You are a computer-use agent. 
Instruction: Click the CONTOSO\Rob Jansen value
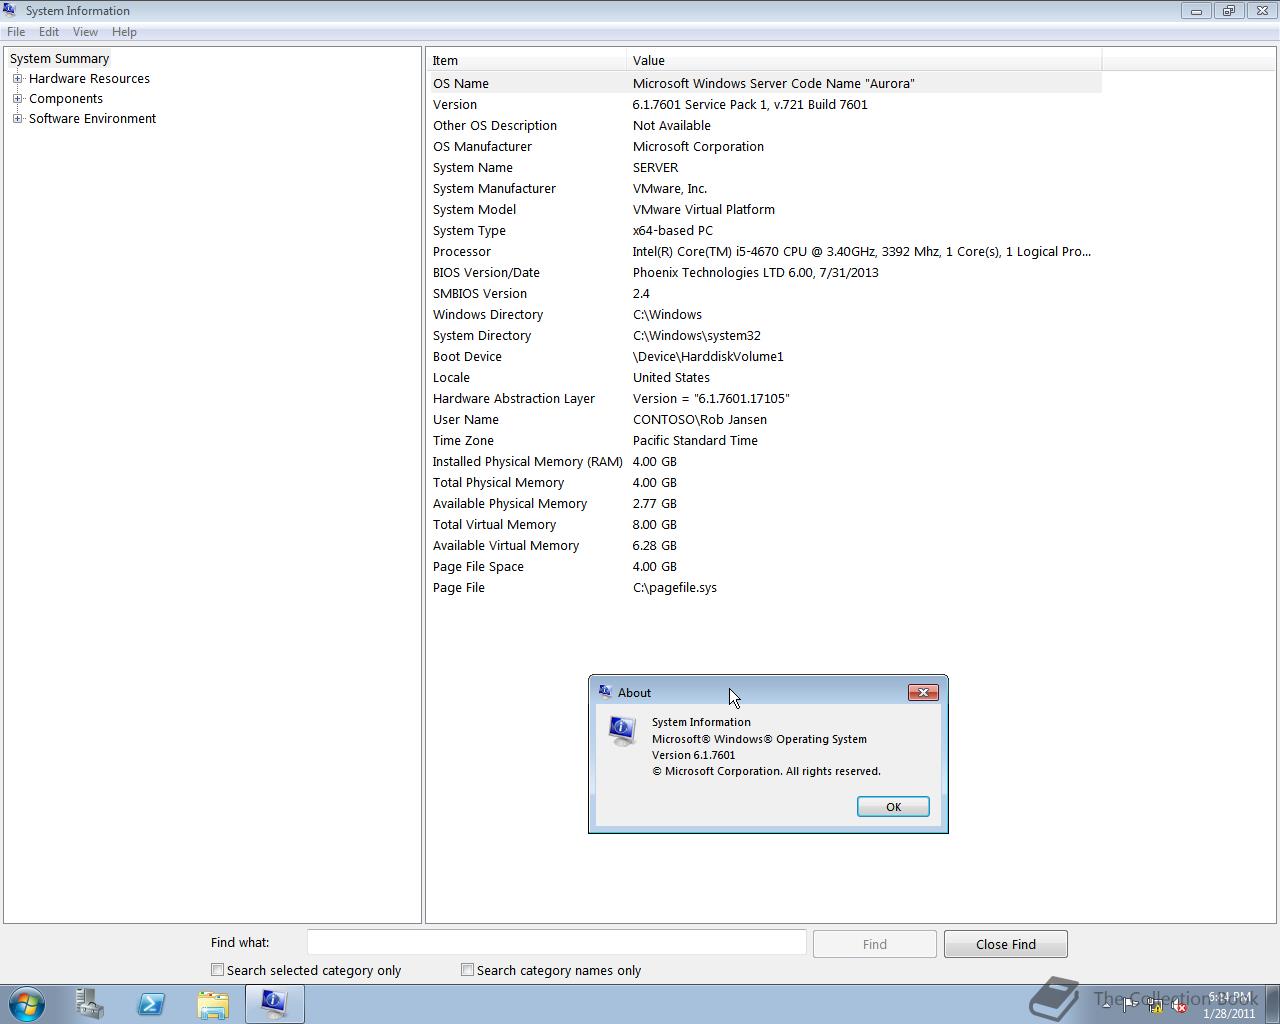coord(700,419)
